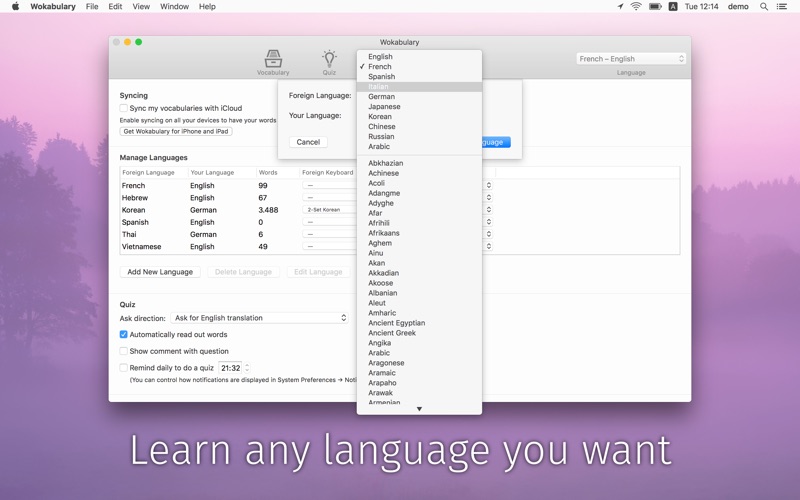Open the Thai row's right-hand popup arrows

[x=488, y=234]
